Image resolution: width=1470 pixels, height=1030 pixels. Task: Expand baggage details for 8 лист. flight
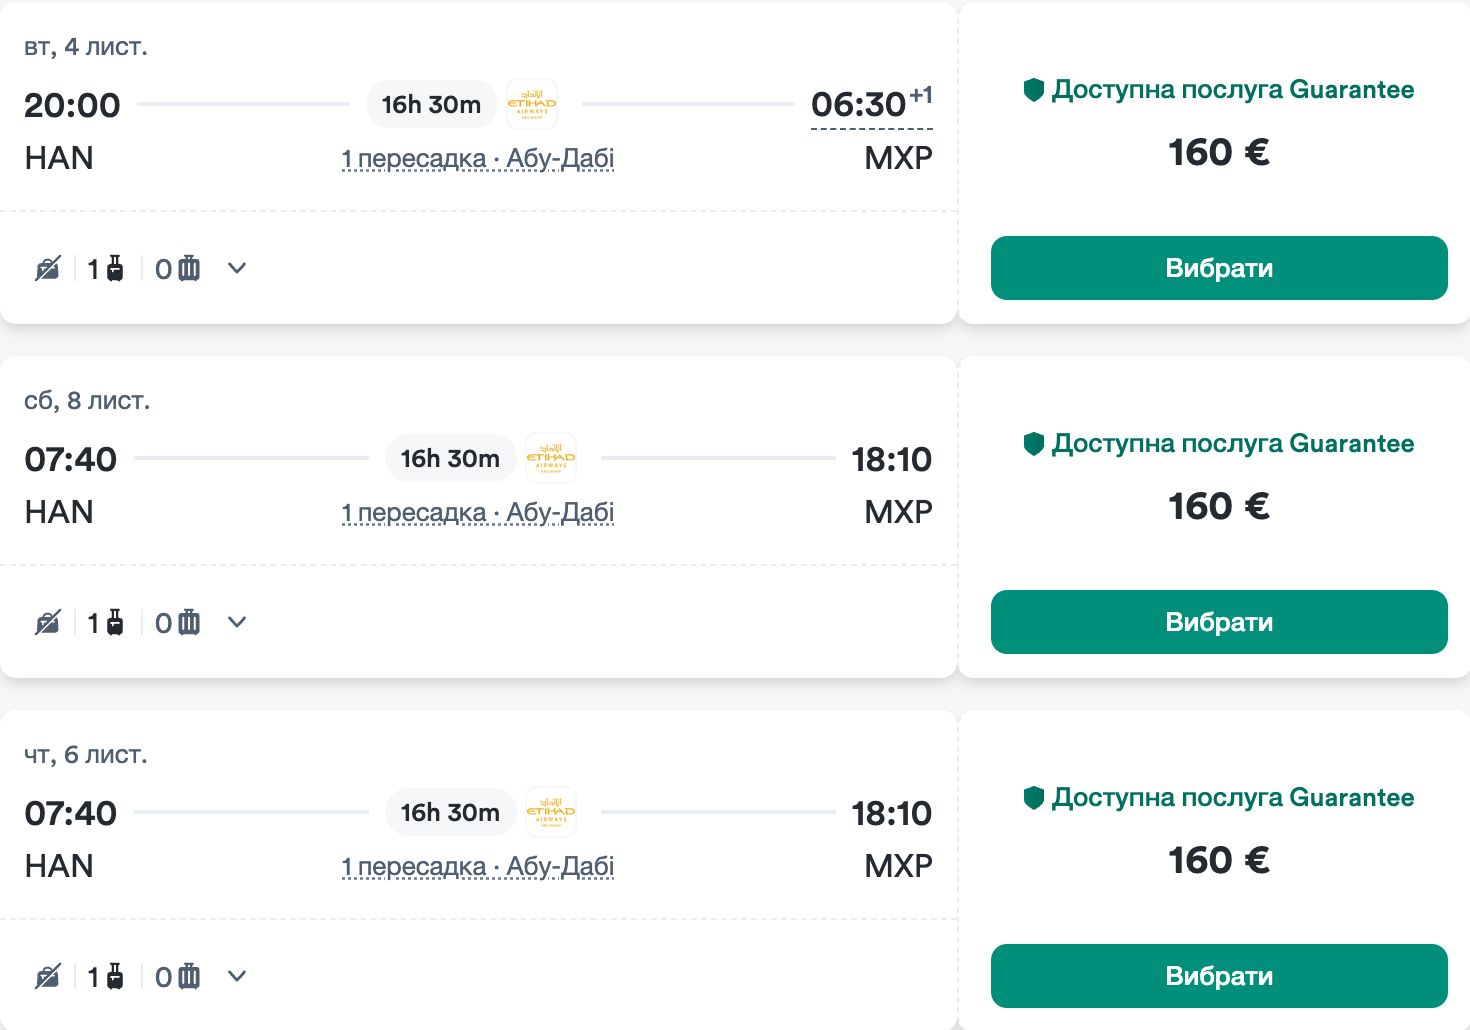click(x=237, y=623)
